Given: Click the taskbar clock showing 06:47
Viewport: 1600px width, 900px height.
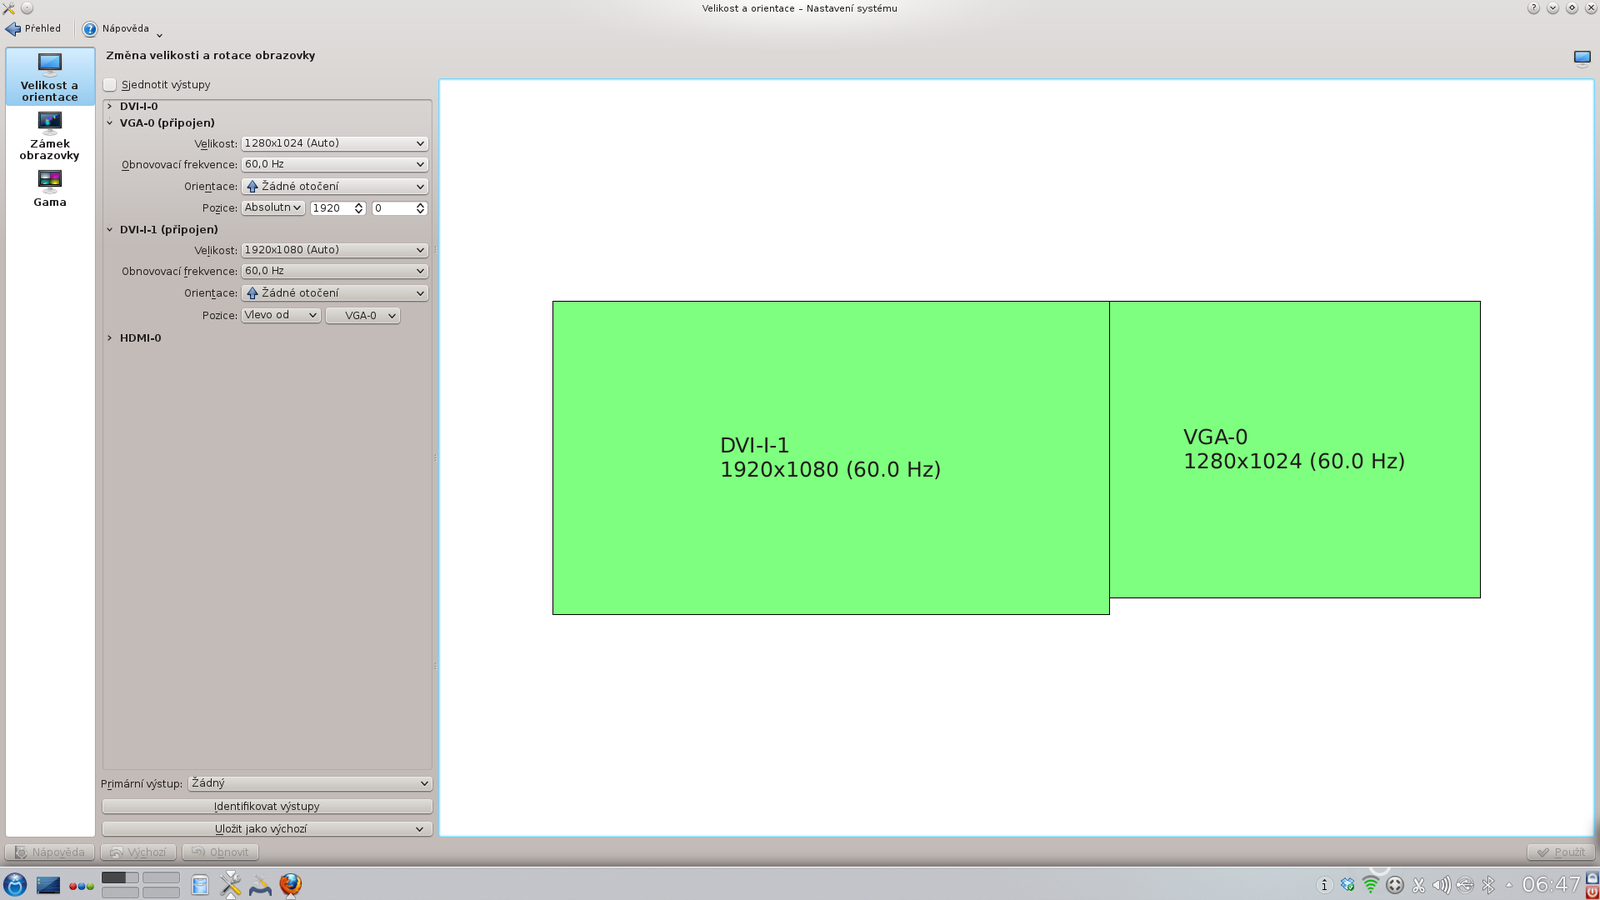Looking at the screenshot, I should pyautogui.click(x=1551, y=885).
